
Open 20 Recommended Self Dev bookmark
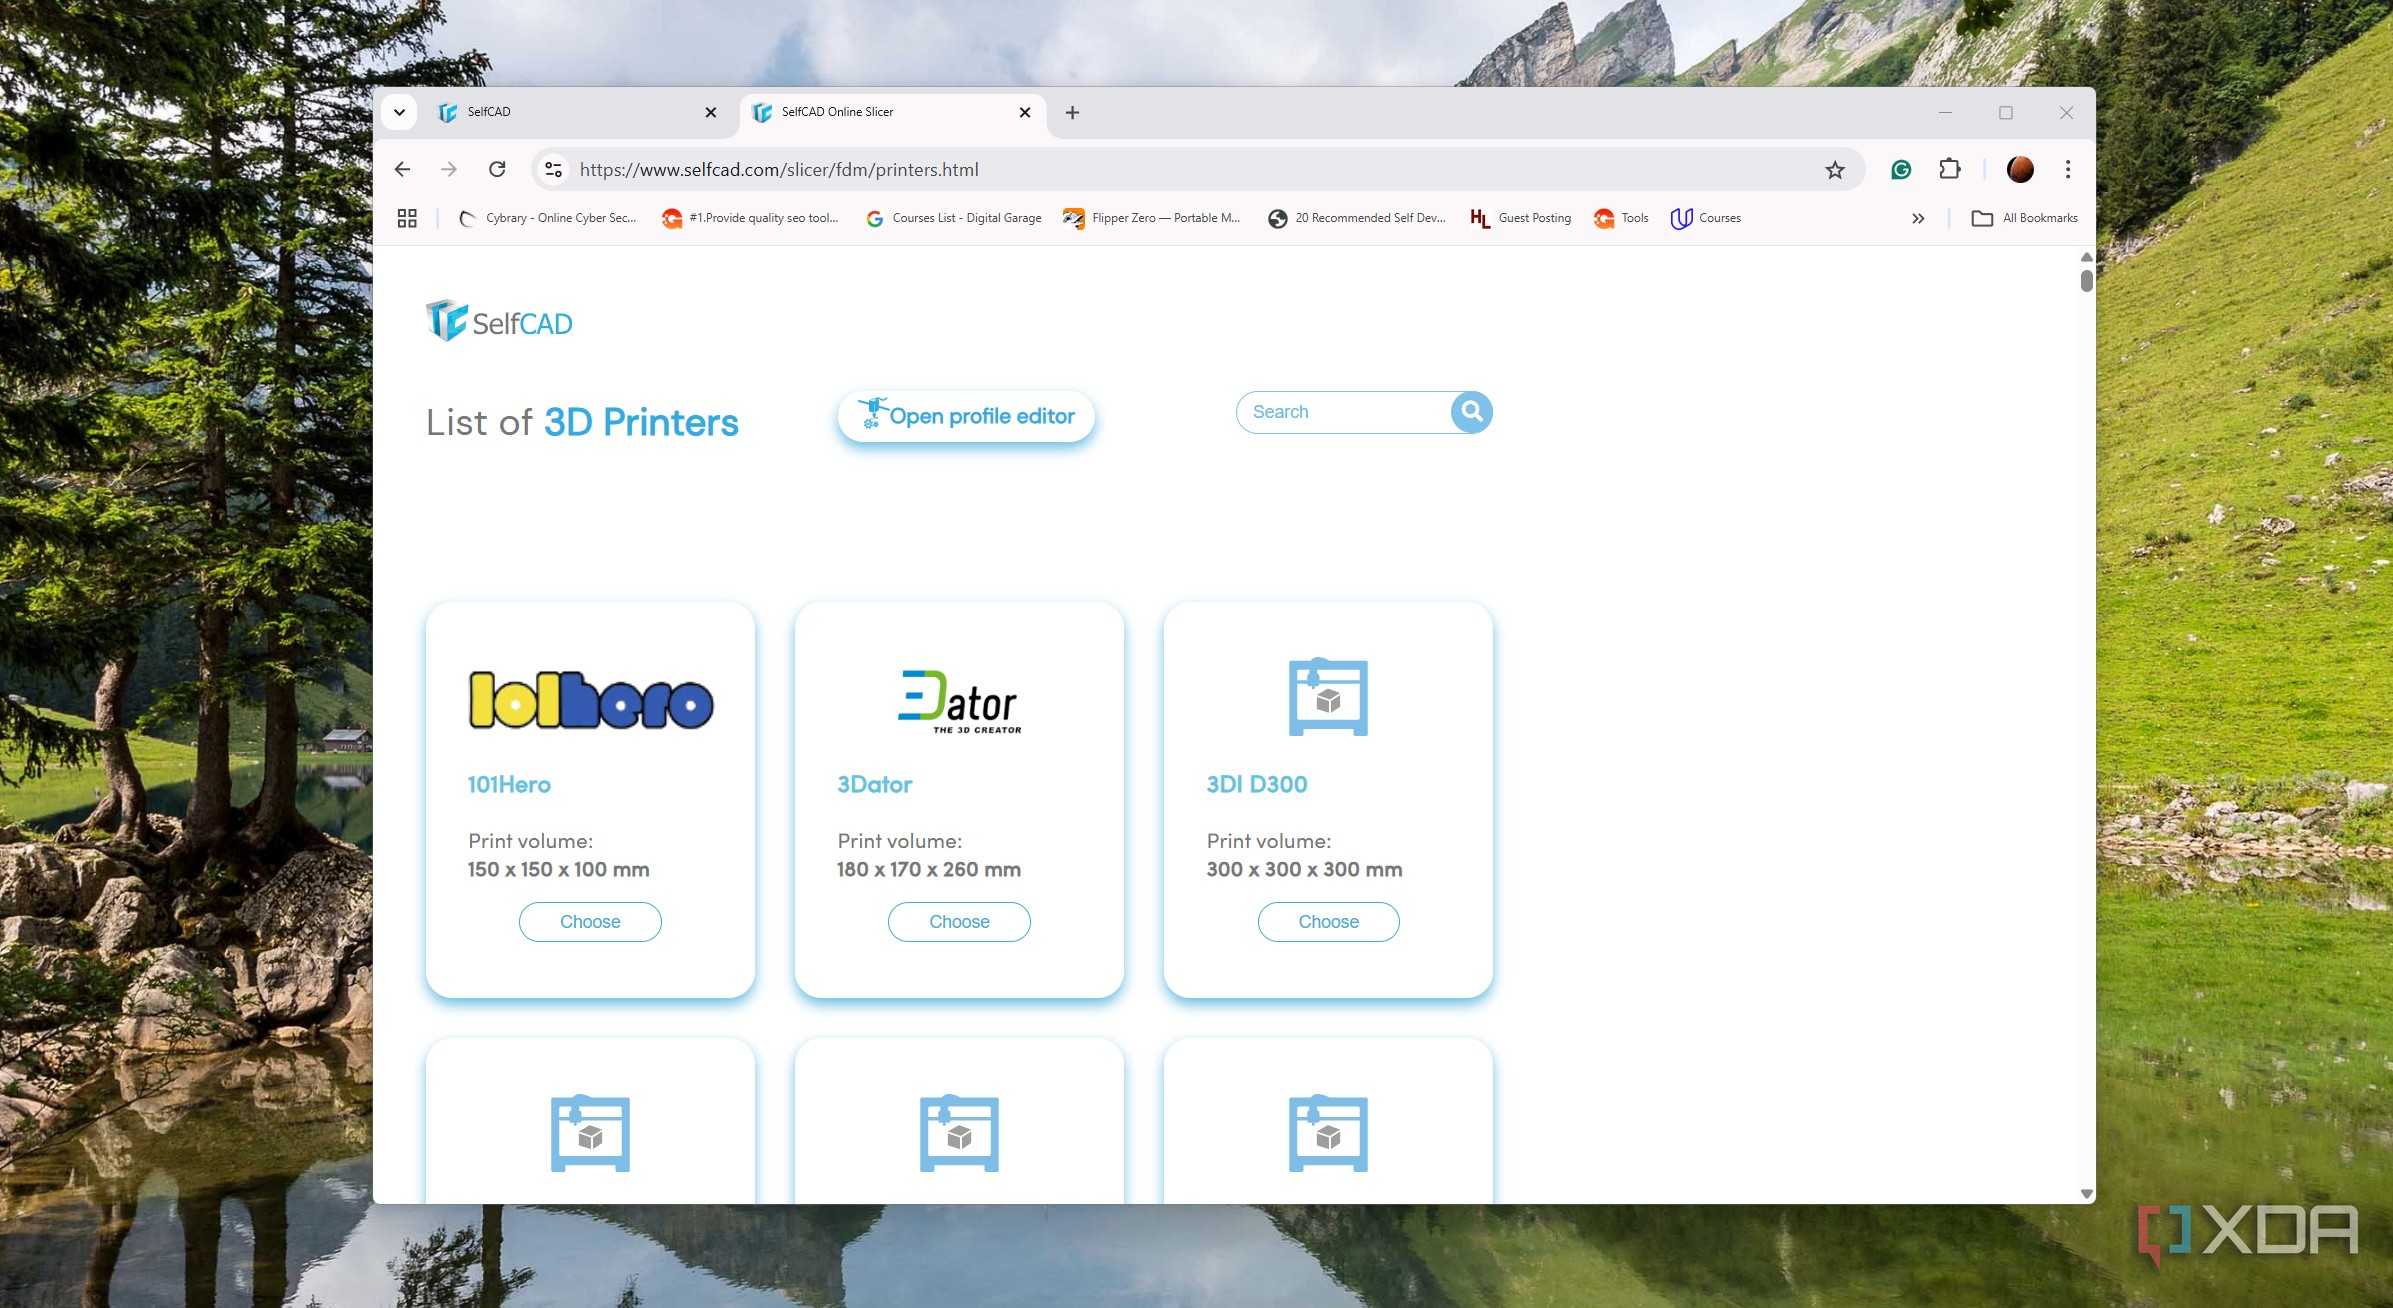1356,218
